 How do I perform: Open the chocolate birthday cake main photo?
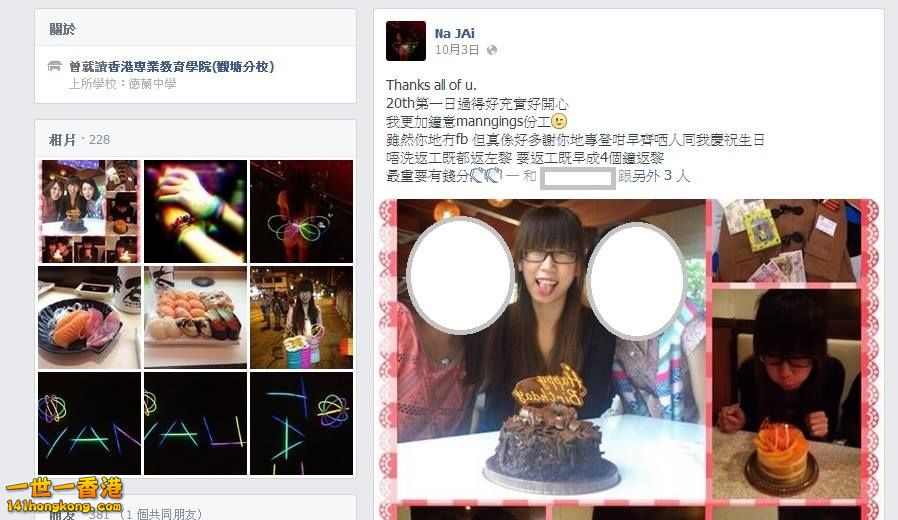[551, 349]
